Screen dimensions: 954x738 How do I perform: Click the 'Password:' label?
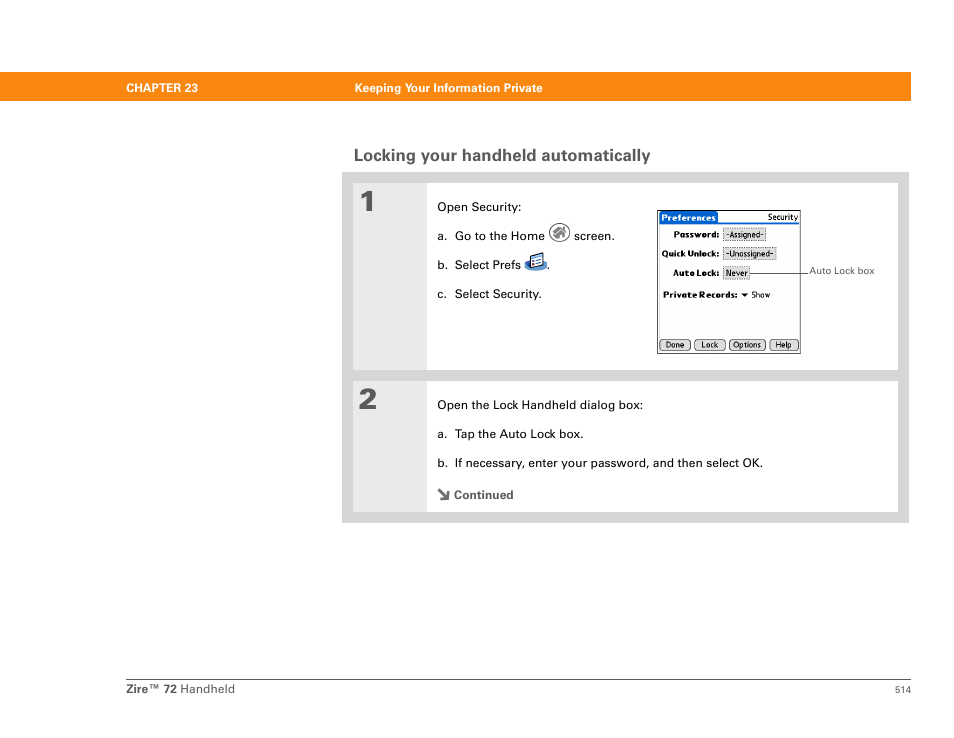point(696,235)
